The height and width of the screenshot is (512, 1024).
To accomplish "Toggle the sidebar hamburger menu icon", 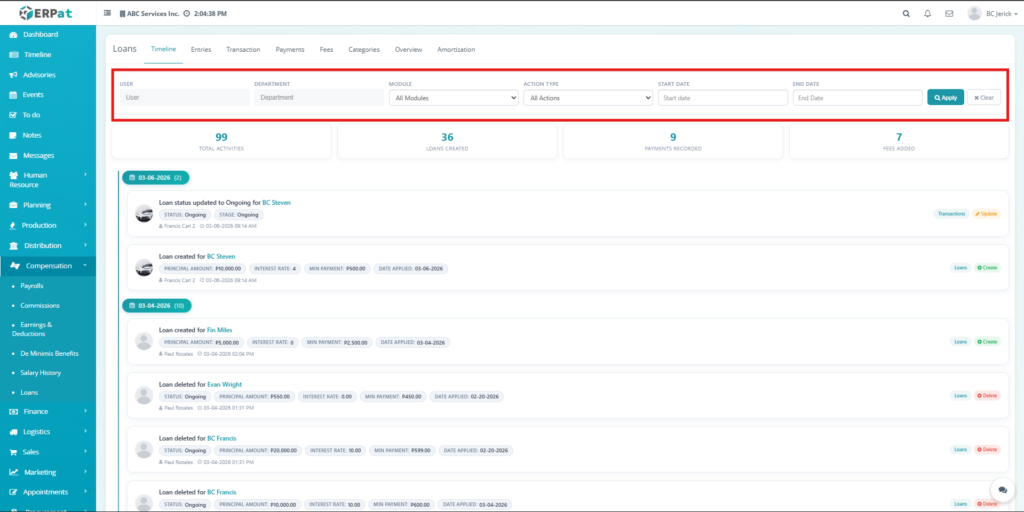I will (x=108, y=14).
